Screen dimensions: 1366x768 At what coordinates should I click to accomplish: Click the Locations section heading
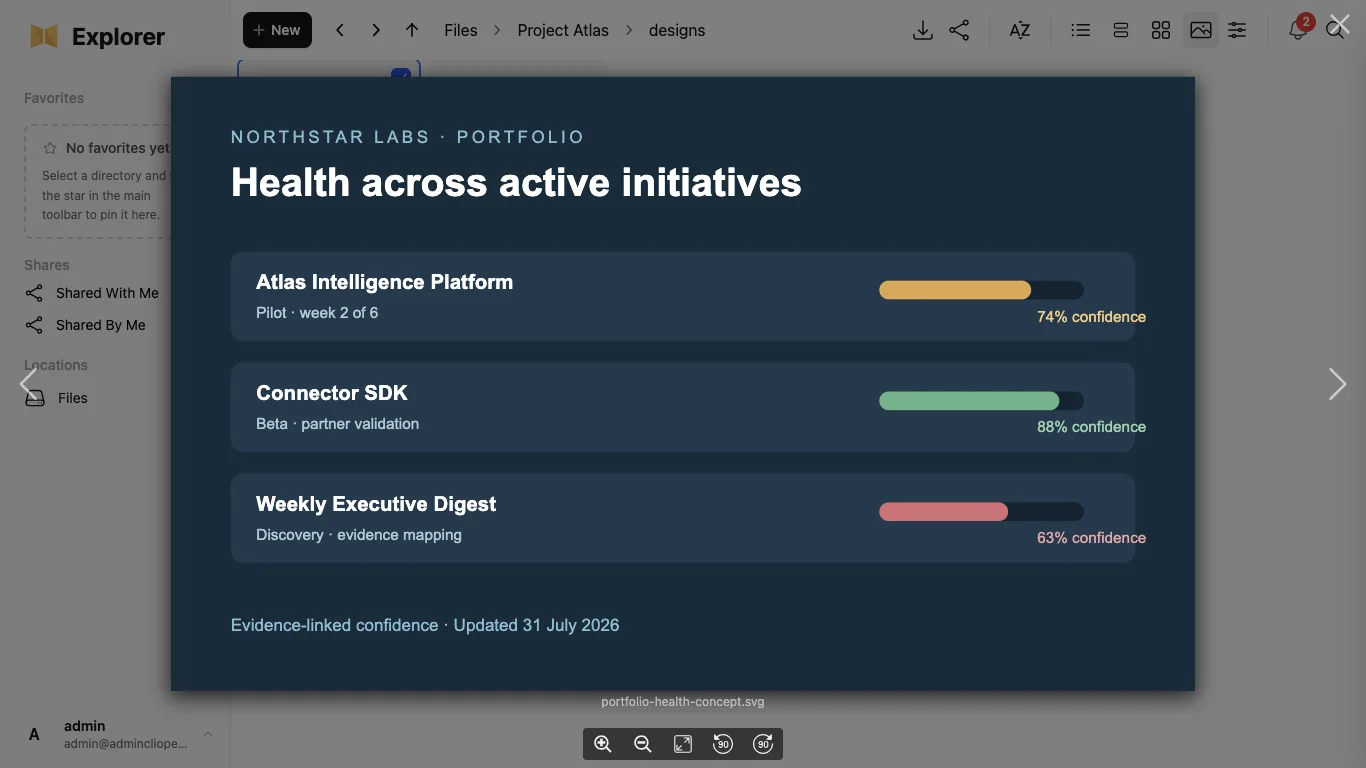(x=56, y=365)
